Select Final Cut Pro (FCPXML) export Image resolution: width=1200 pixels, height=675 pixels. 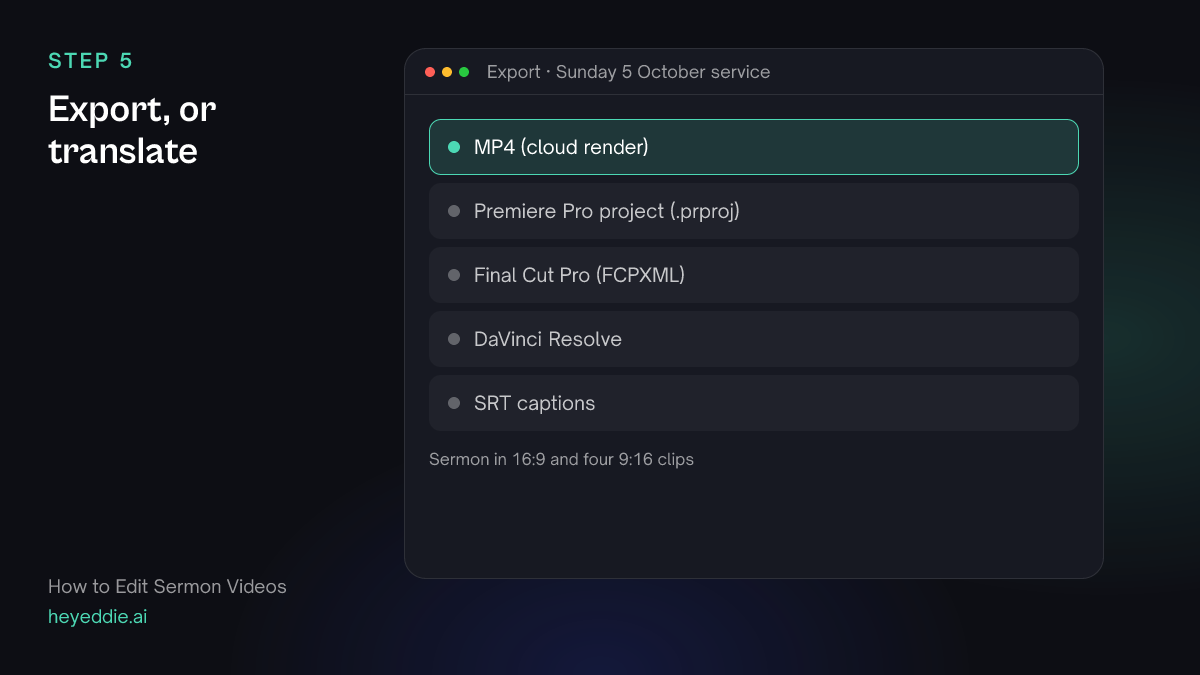[x=754, y=275]
